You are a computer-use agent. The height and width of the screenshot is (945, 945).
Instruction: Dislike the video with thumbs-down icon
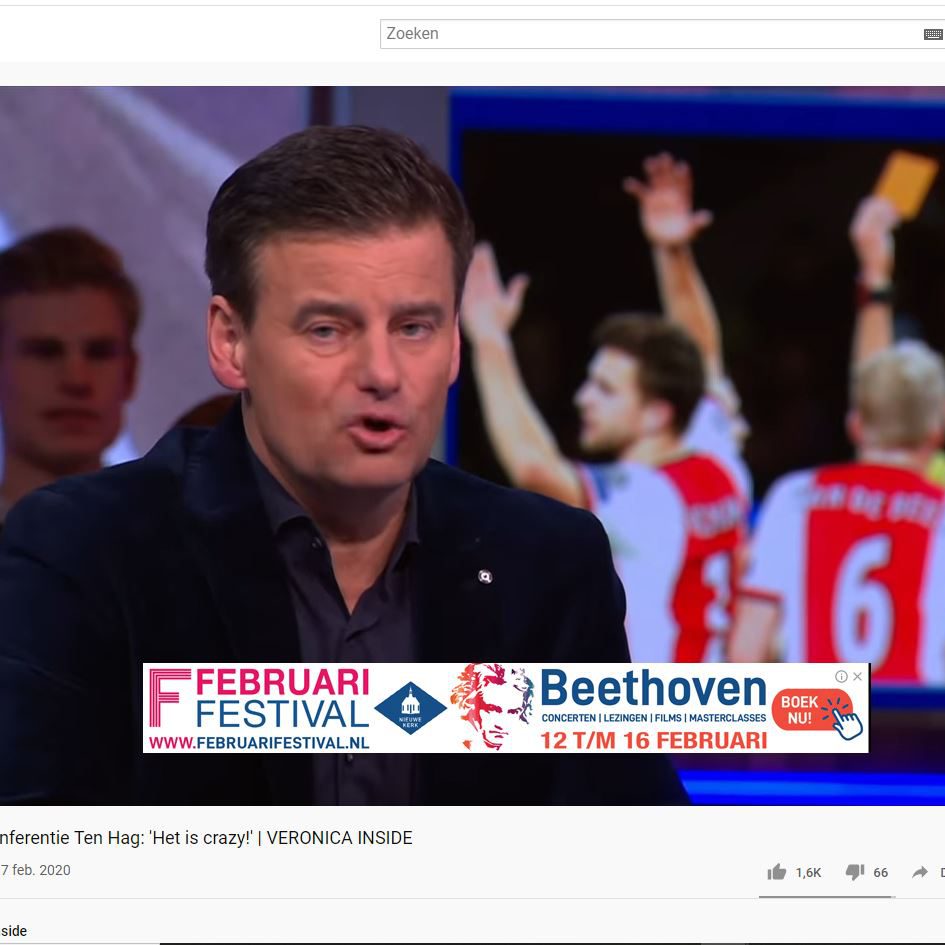(855, 872)
